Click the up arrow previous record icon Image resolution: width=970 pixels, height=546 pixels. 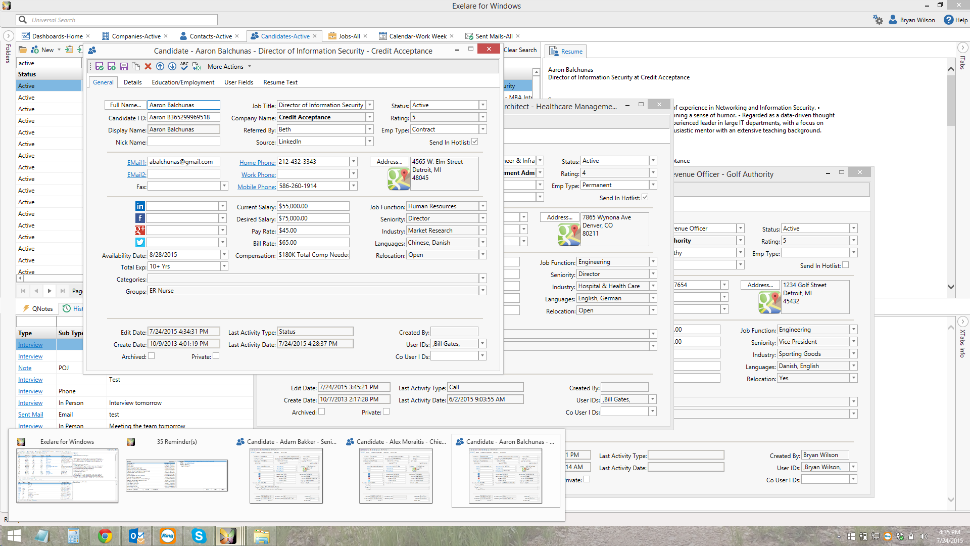pos(159,66)
